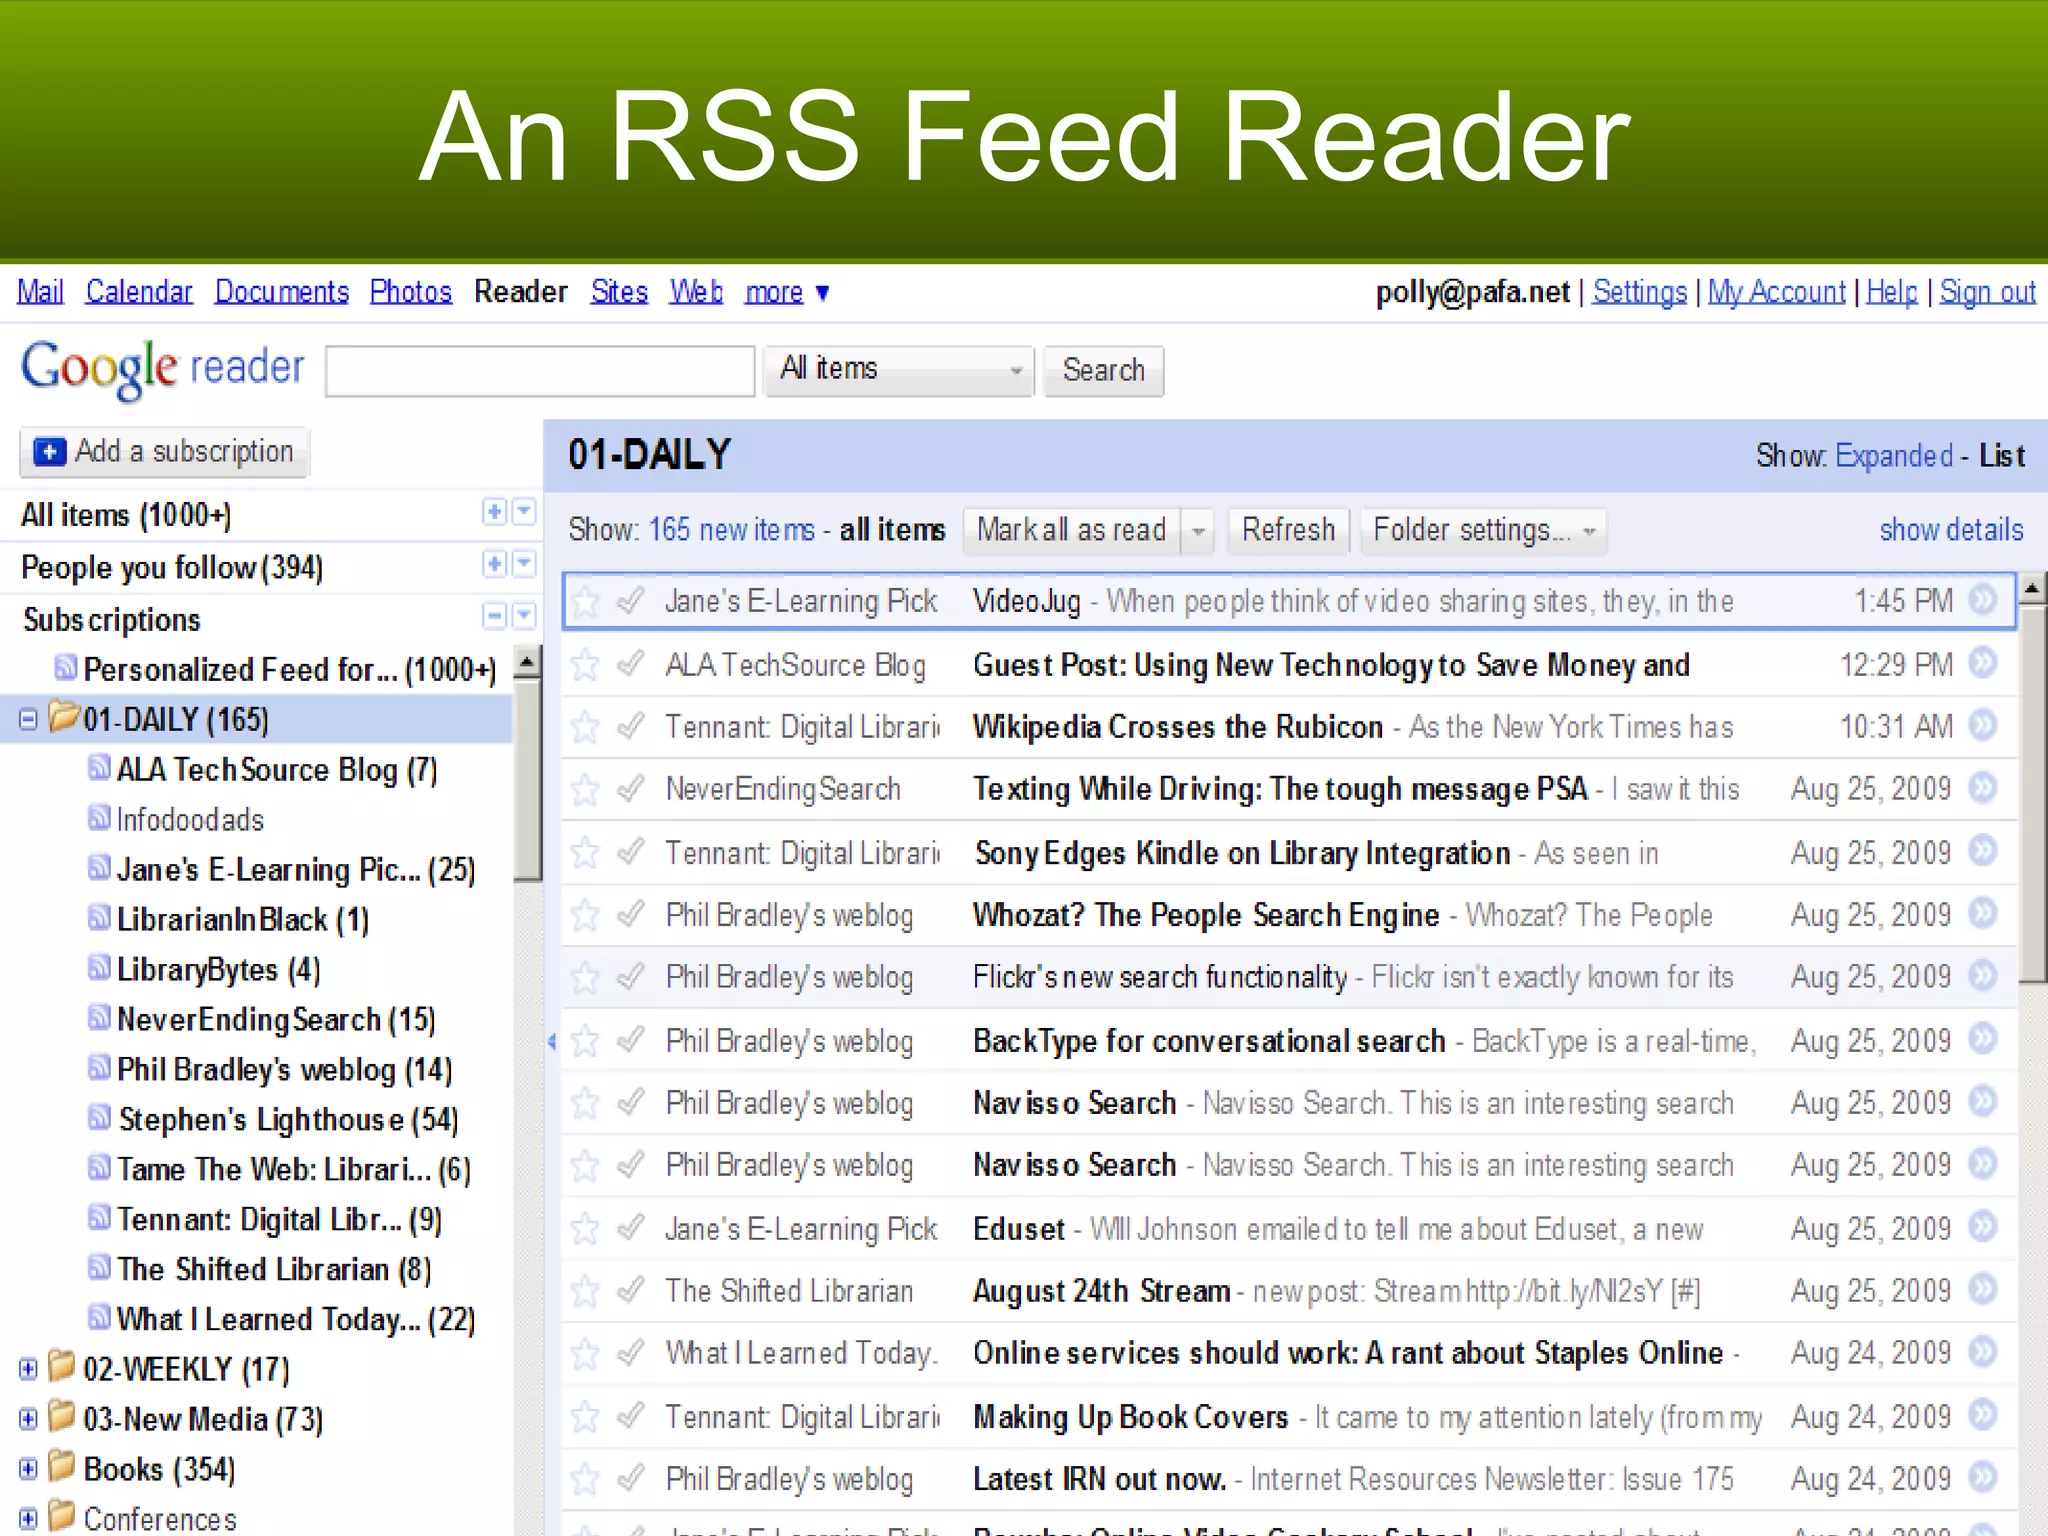Open the Mail link in top bar
The width and height of the screenshot is (2048, 1536).
[40, 292]
